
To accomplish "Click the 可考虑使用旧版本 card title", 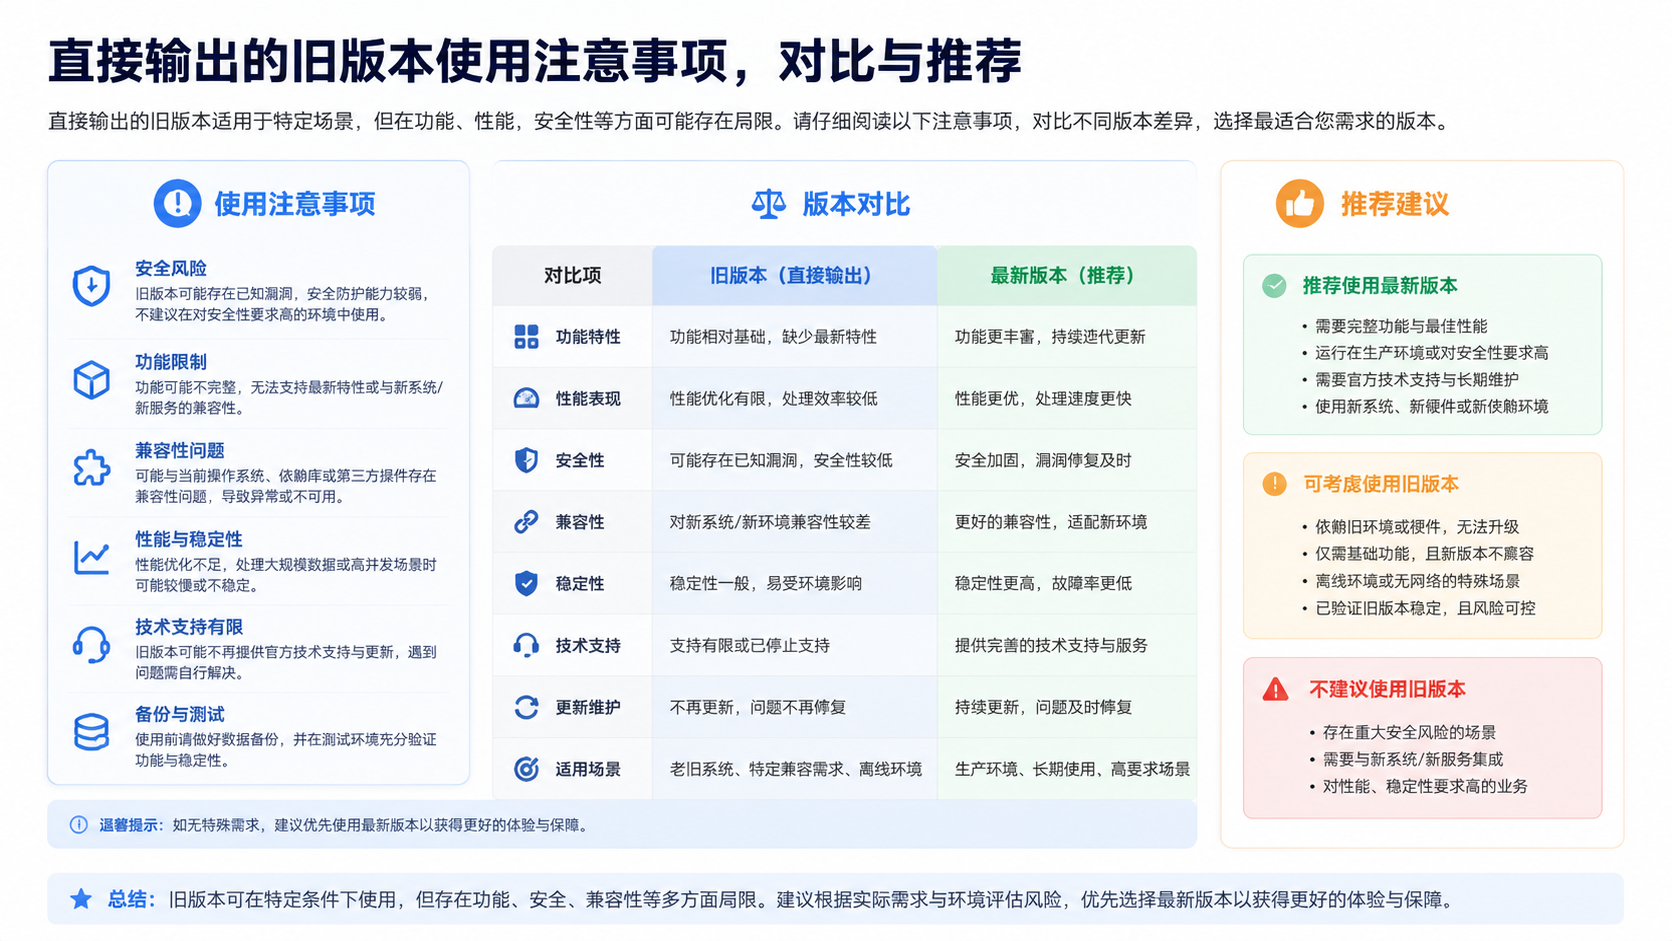I will (1380, 484).
